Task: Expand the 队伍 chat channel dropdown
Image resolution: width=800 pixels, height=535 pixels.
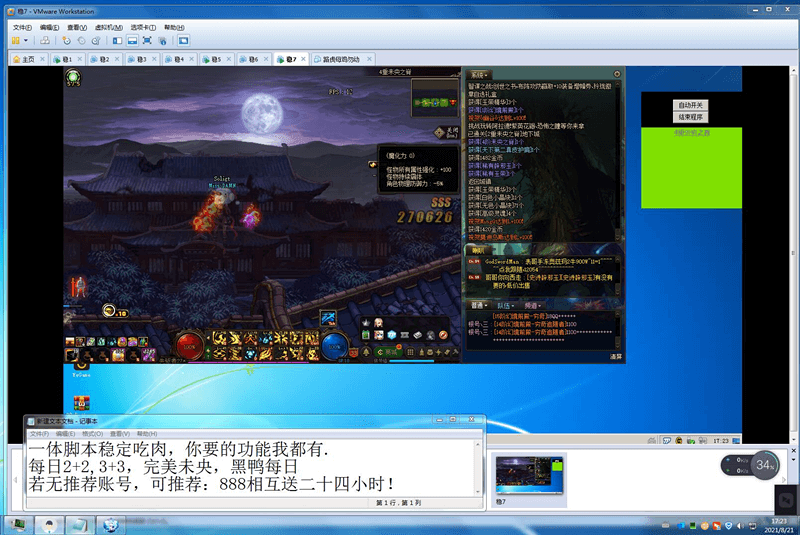Action: (506, 305)
